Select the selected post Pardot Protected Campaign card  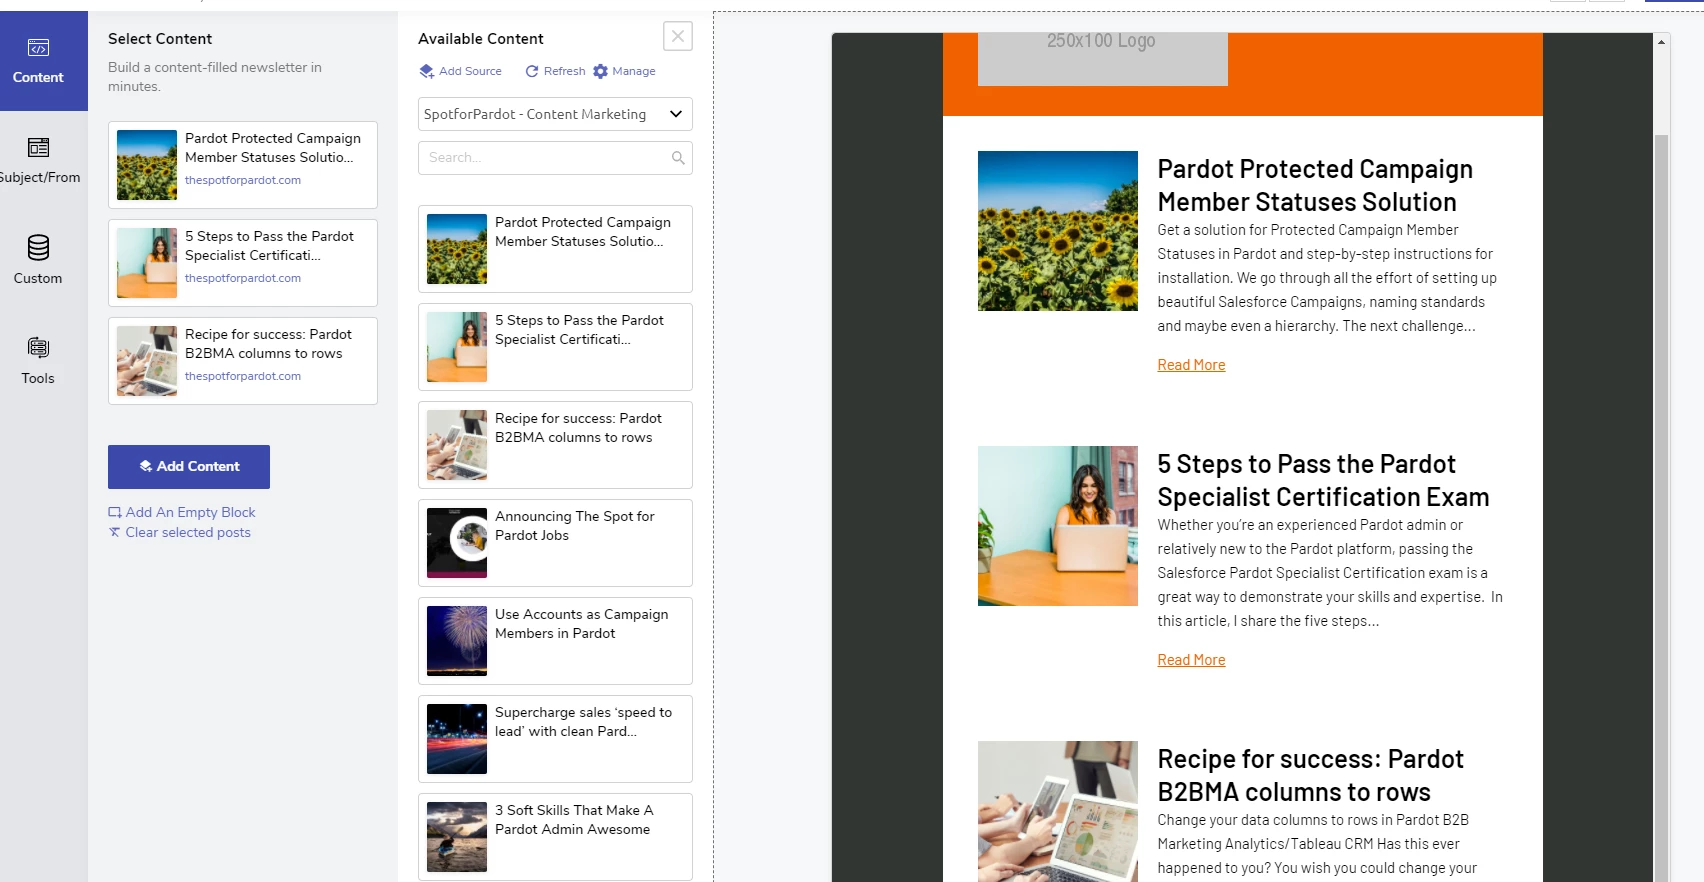[243, 165]
